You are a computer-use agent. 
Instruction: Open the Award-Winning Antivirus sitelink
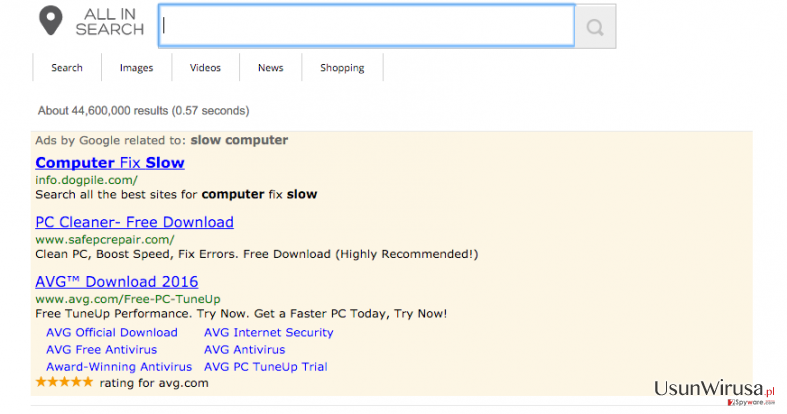pyautogui.click(x=119, y=366)
